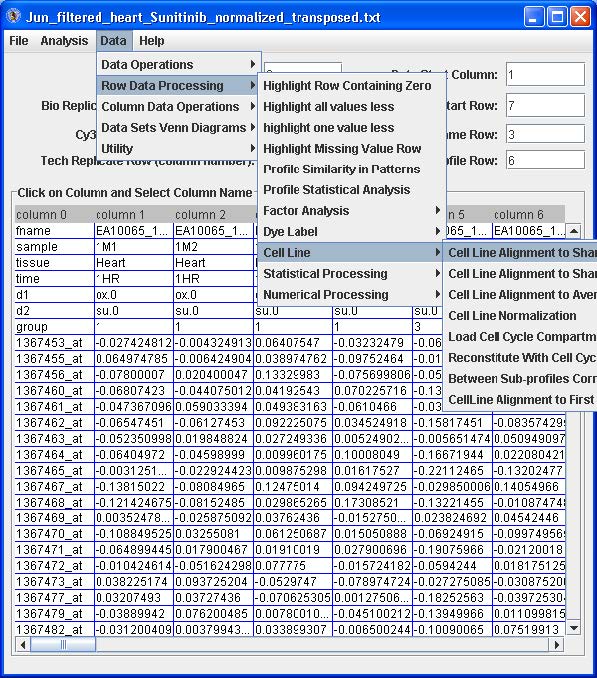Click horizontal scrollbar right arrow
Screen dimensions: 597x678
pos(557,645)
